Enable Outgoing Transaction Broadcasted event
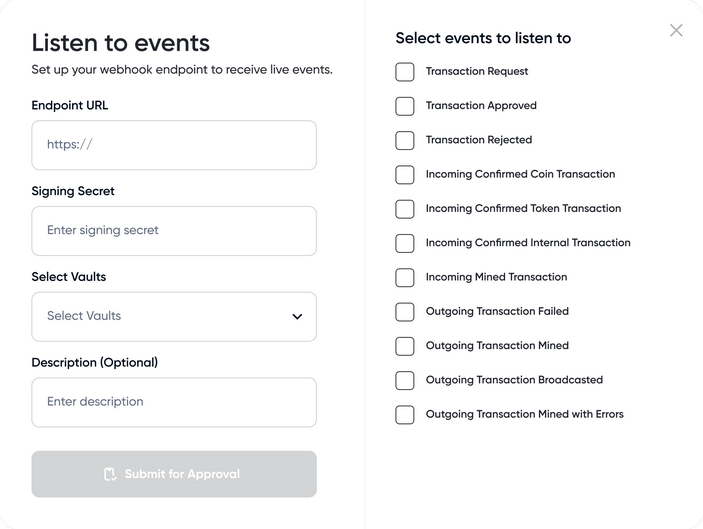 [x=405, y=380]
